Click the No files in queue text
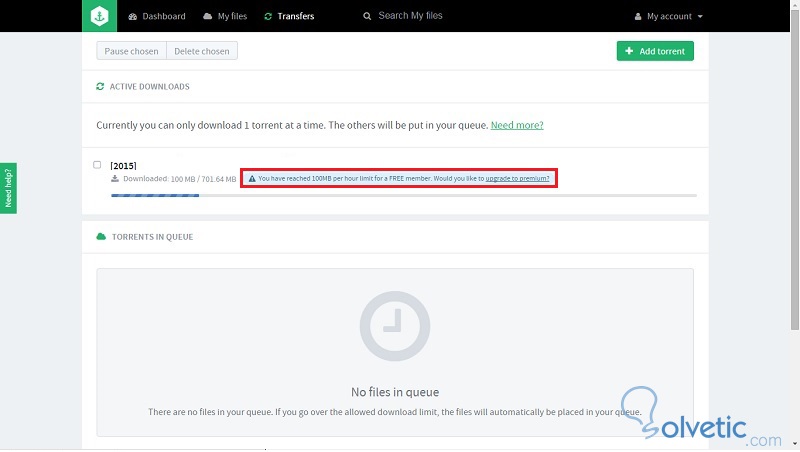The height and width of the screenshot is (452, 800). 395,392
